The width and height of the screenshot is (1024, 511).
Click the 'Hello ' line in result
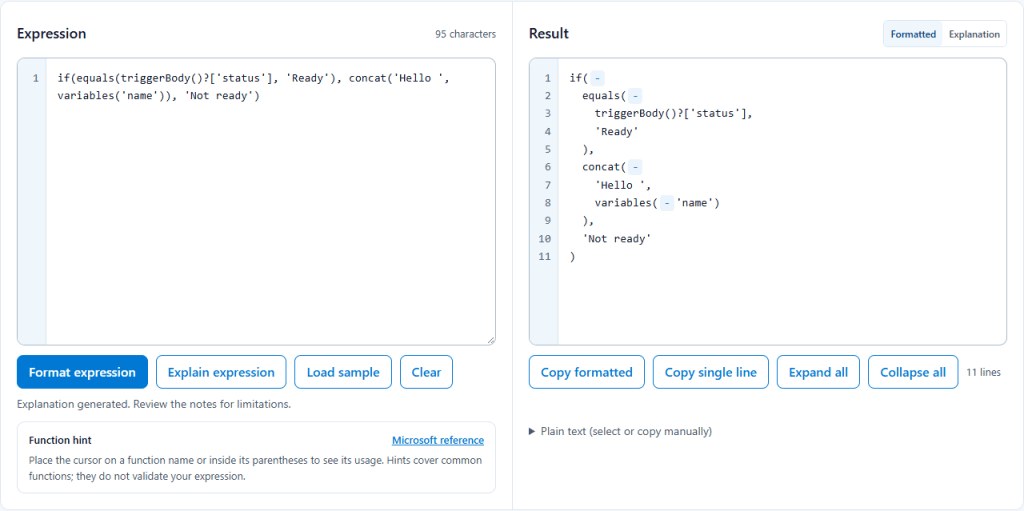click(x=623, y=185)
